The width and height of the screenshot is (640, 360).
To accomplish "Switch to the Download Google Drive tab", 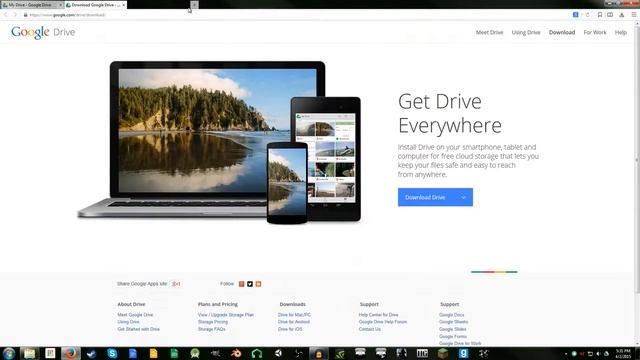I will pyautogui.click(x=95, y=5).
